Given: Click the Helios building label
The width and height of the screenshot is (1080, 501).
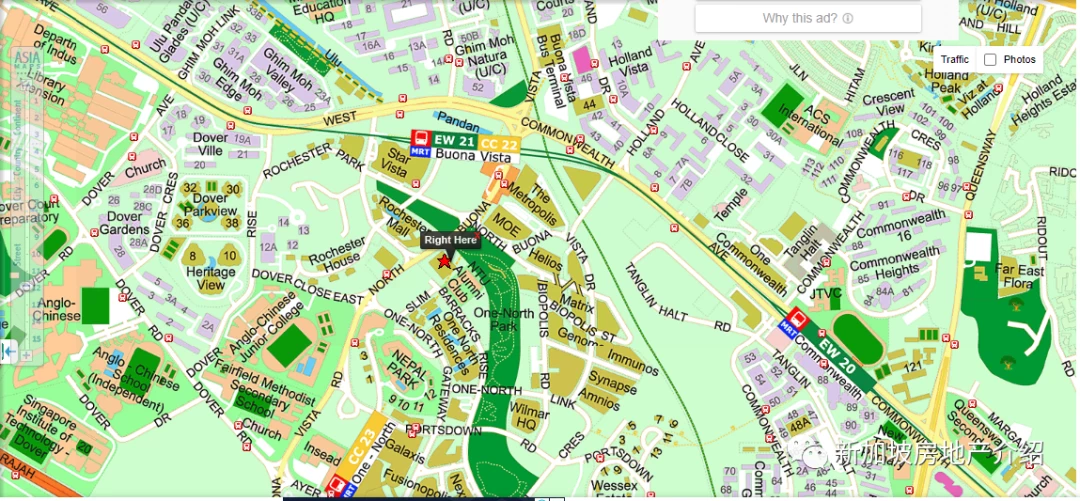Looking at the screenshot, I should coord(546,260).
